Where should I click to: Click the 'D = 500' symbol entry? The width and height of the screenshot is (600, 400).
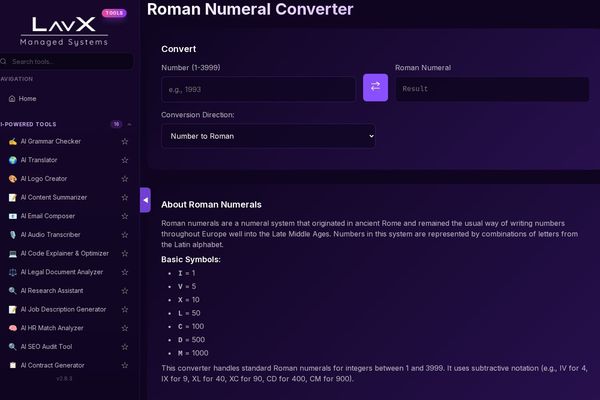pos(191,340)
